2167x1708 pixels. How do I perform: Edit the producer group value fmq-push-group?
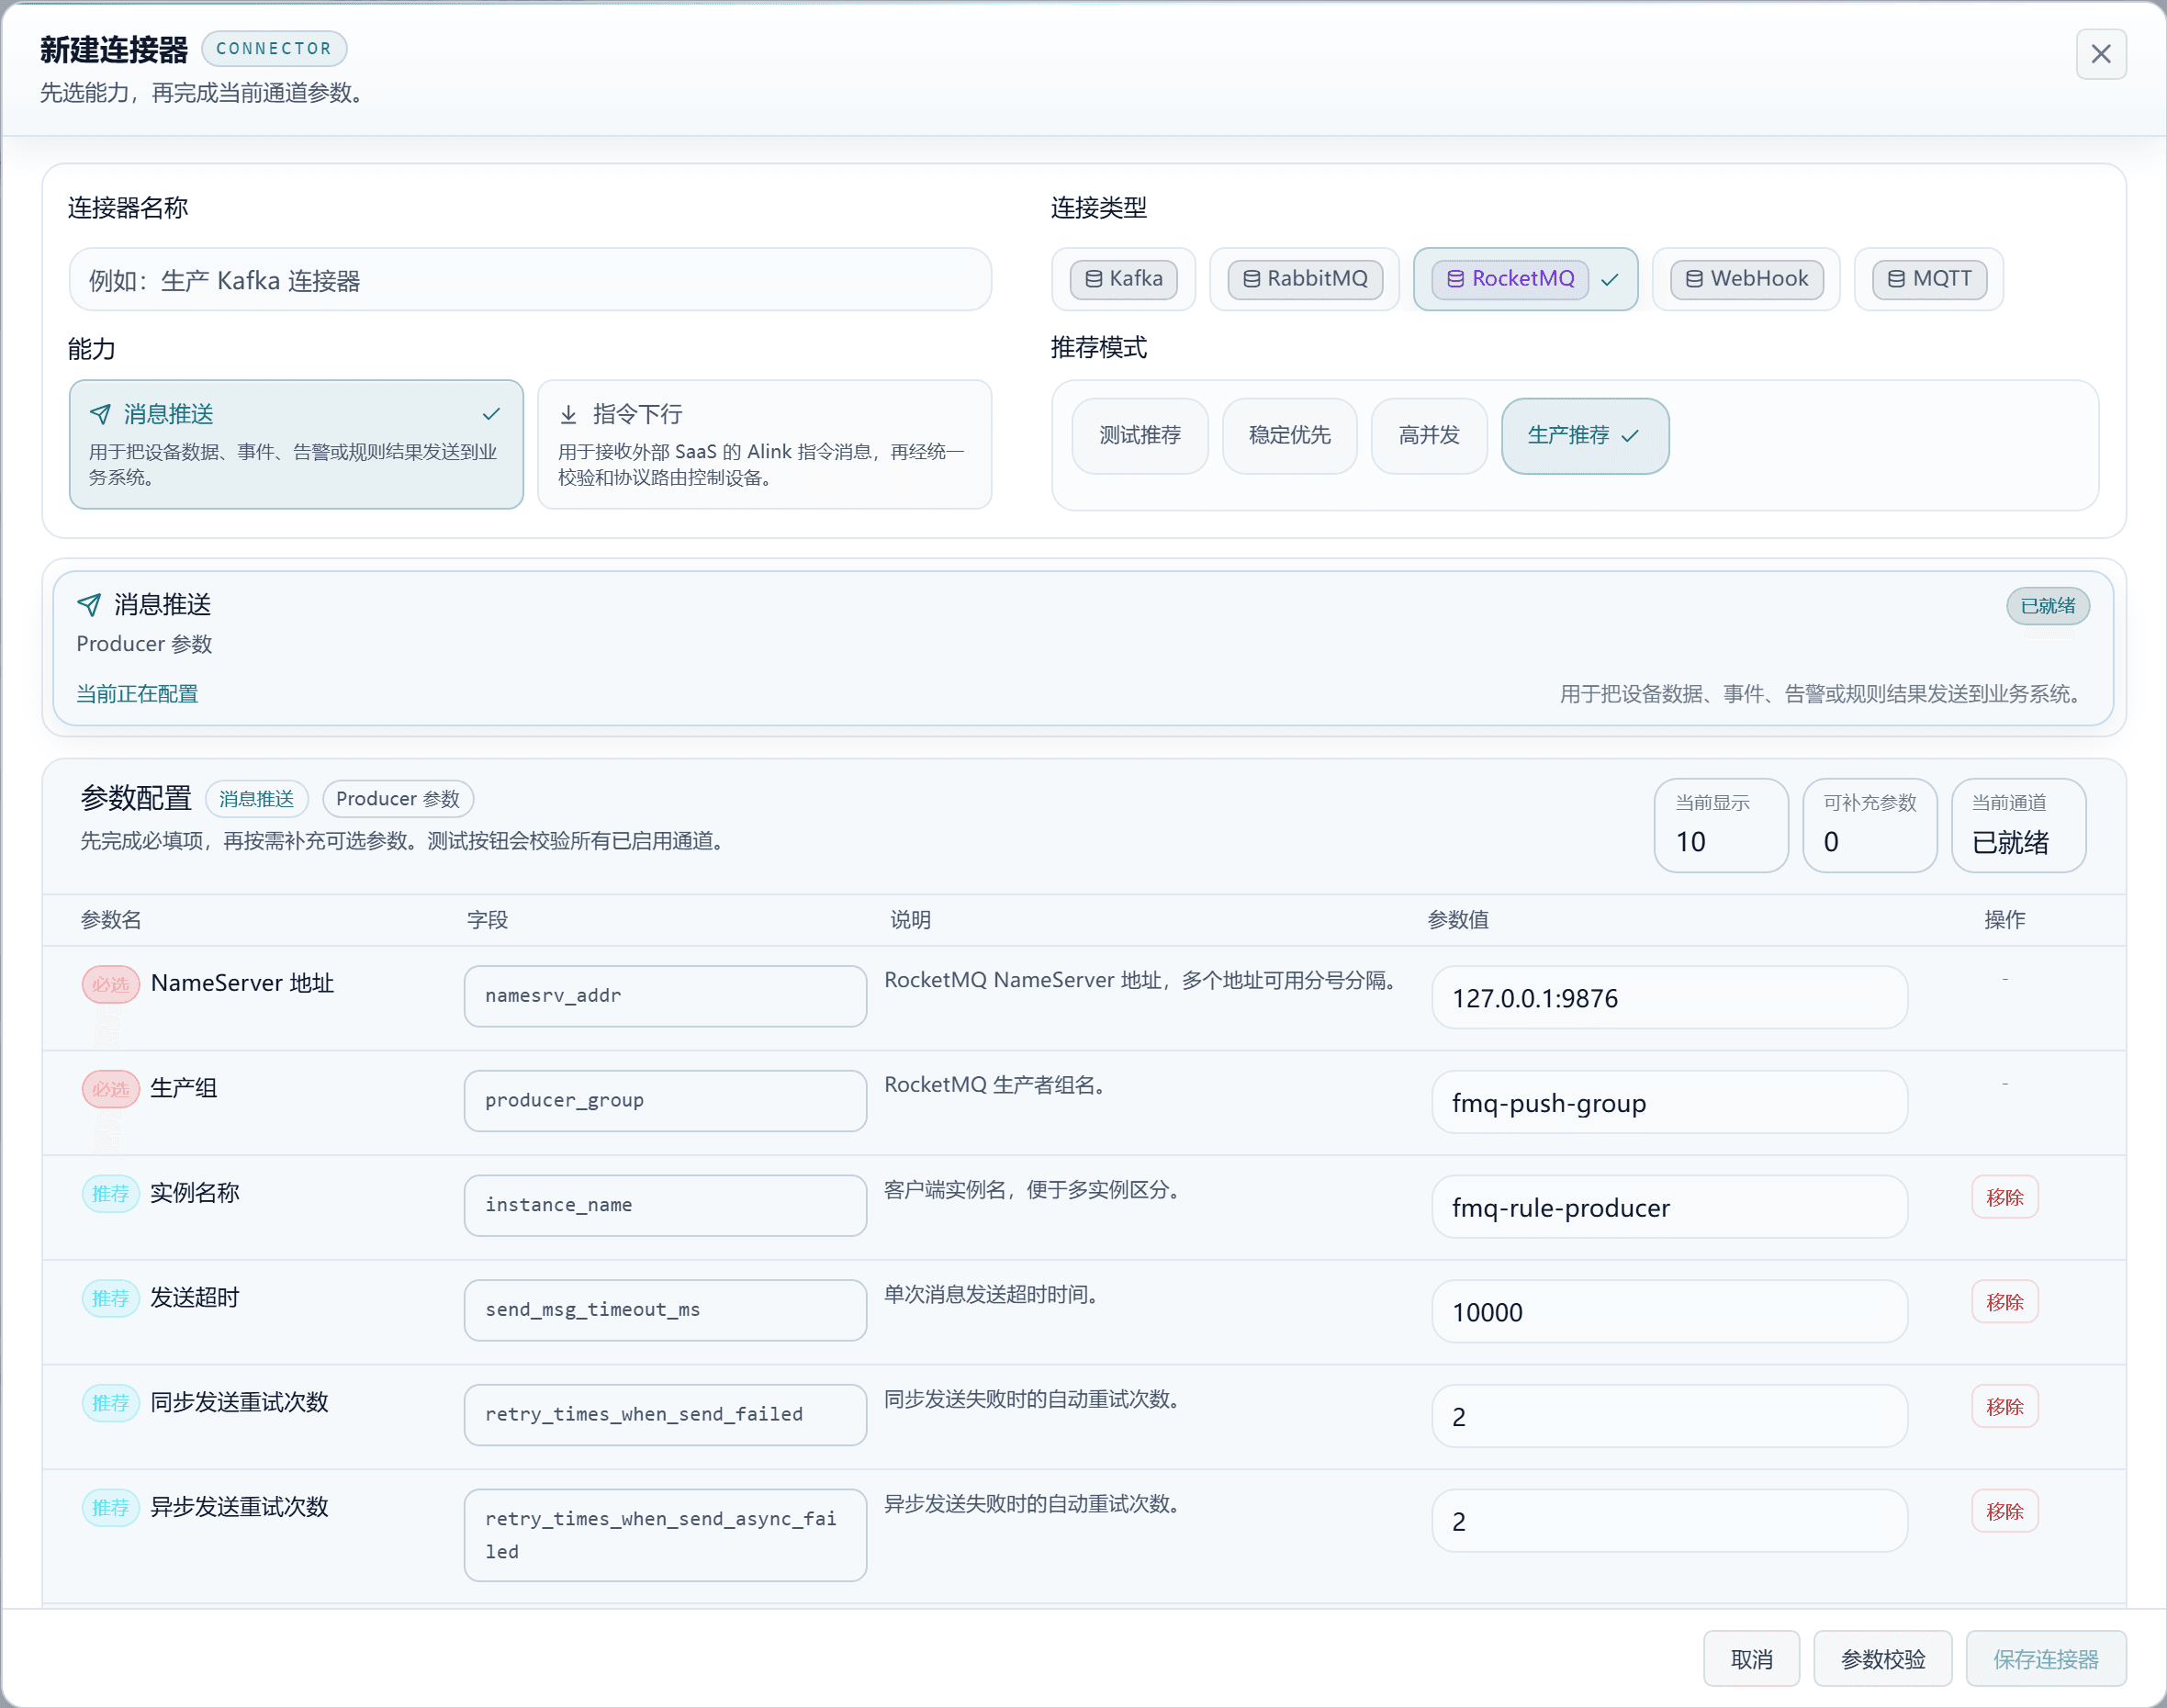1669,1103
